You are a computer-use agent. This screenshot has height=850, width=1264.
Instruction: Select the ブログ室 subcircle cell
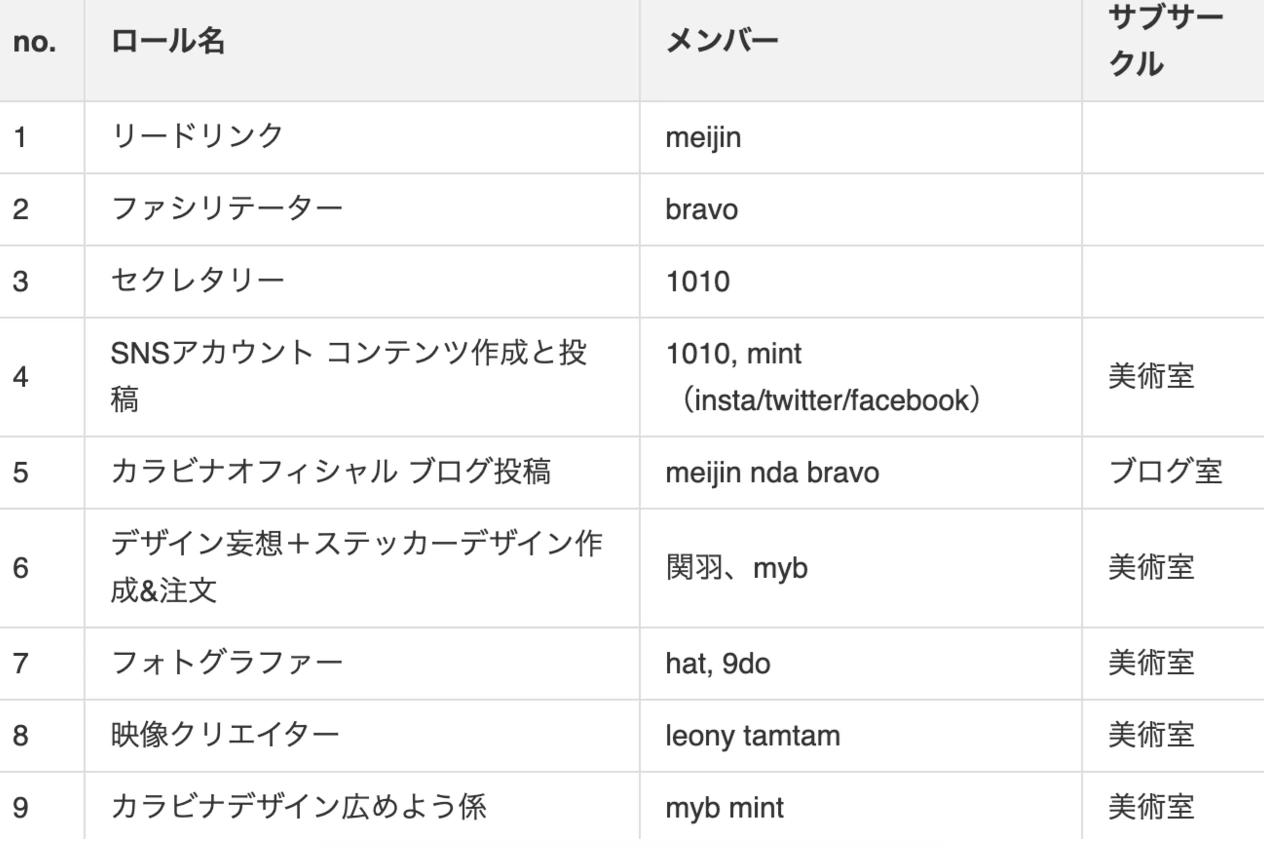(1165, 472)
